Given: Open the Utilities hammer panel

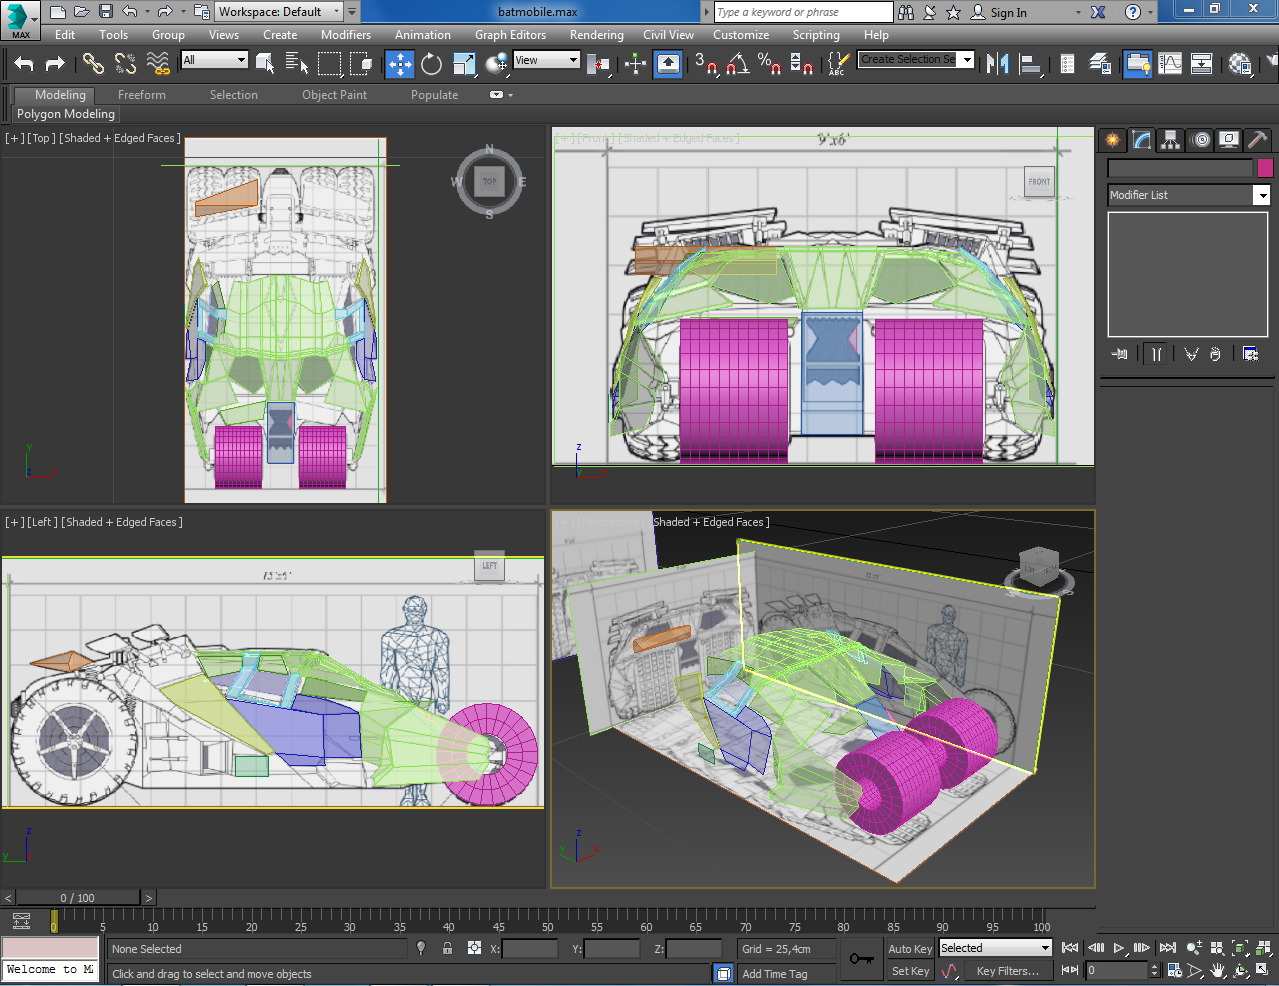Looking at the screenshot, I should (x=1258, y=140).
